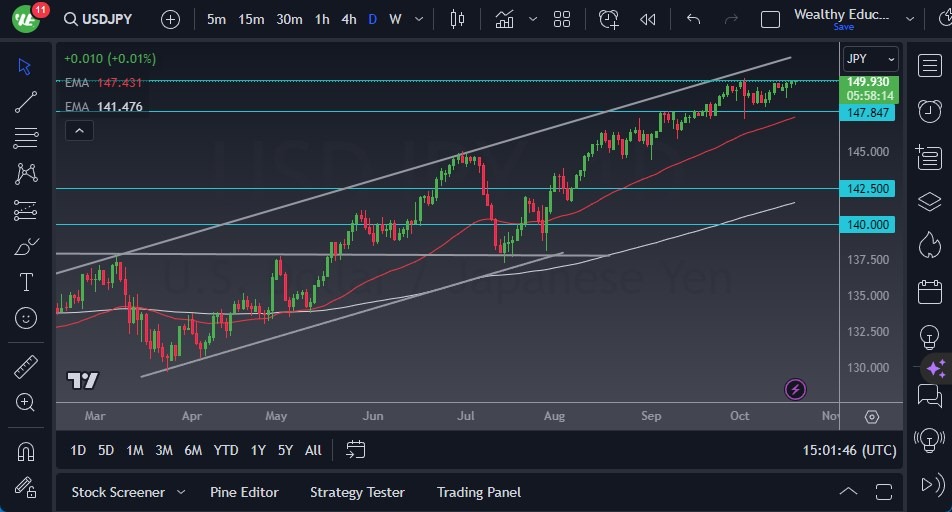Image resolution: width=952 pixels, height=512 pixels.
Task: Set the chart range to YTD
Action: (226, 450)
